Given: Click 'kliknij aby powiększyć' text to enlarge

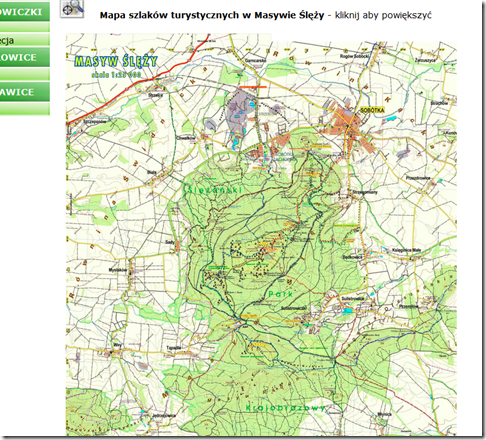Looking at the screenshot, I should (383, 15).
